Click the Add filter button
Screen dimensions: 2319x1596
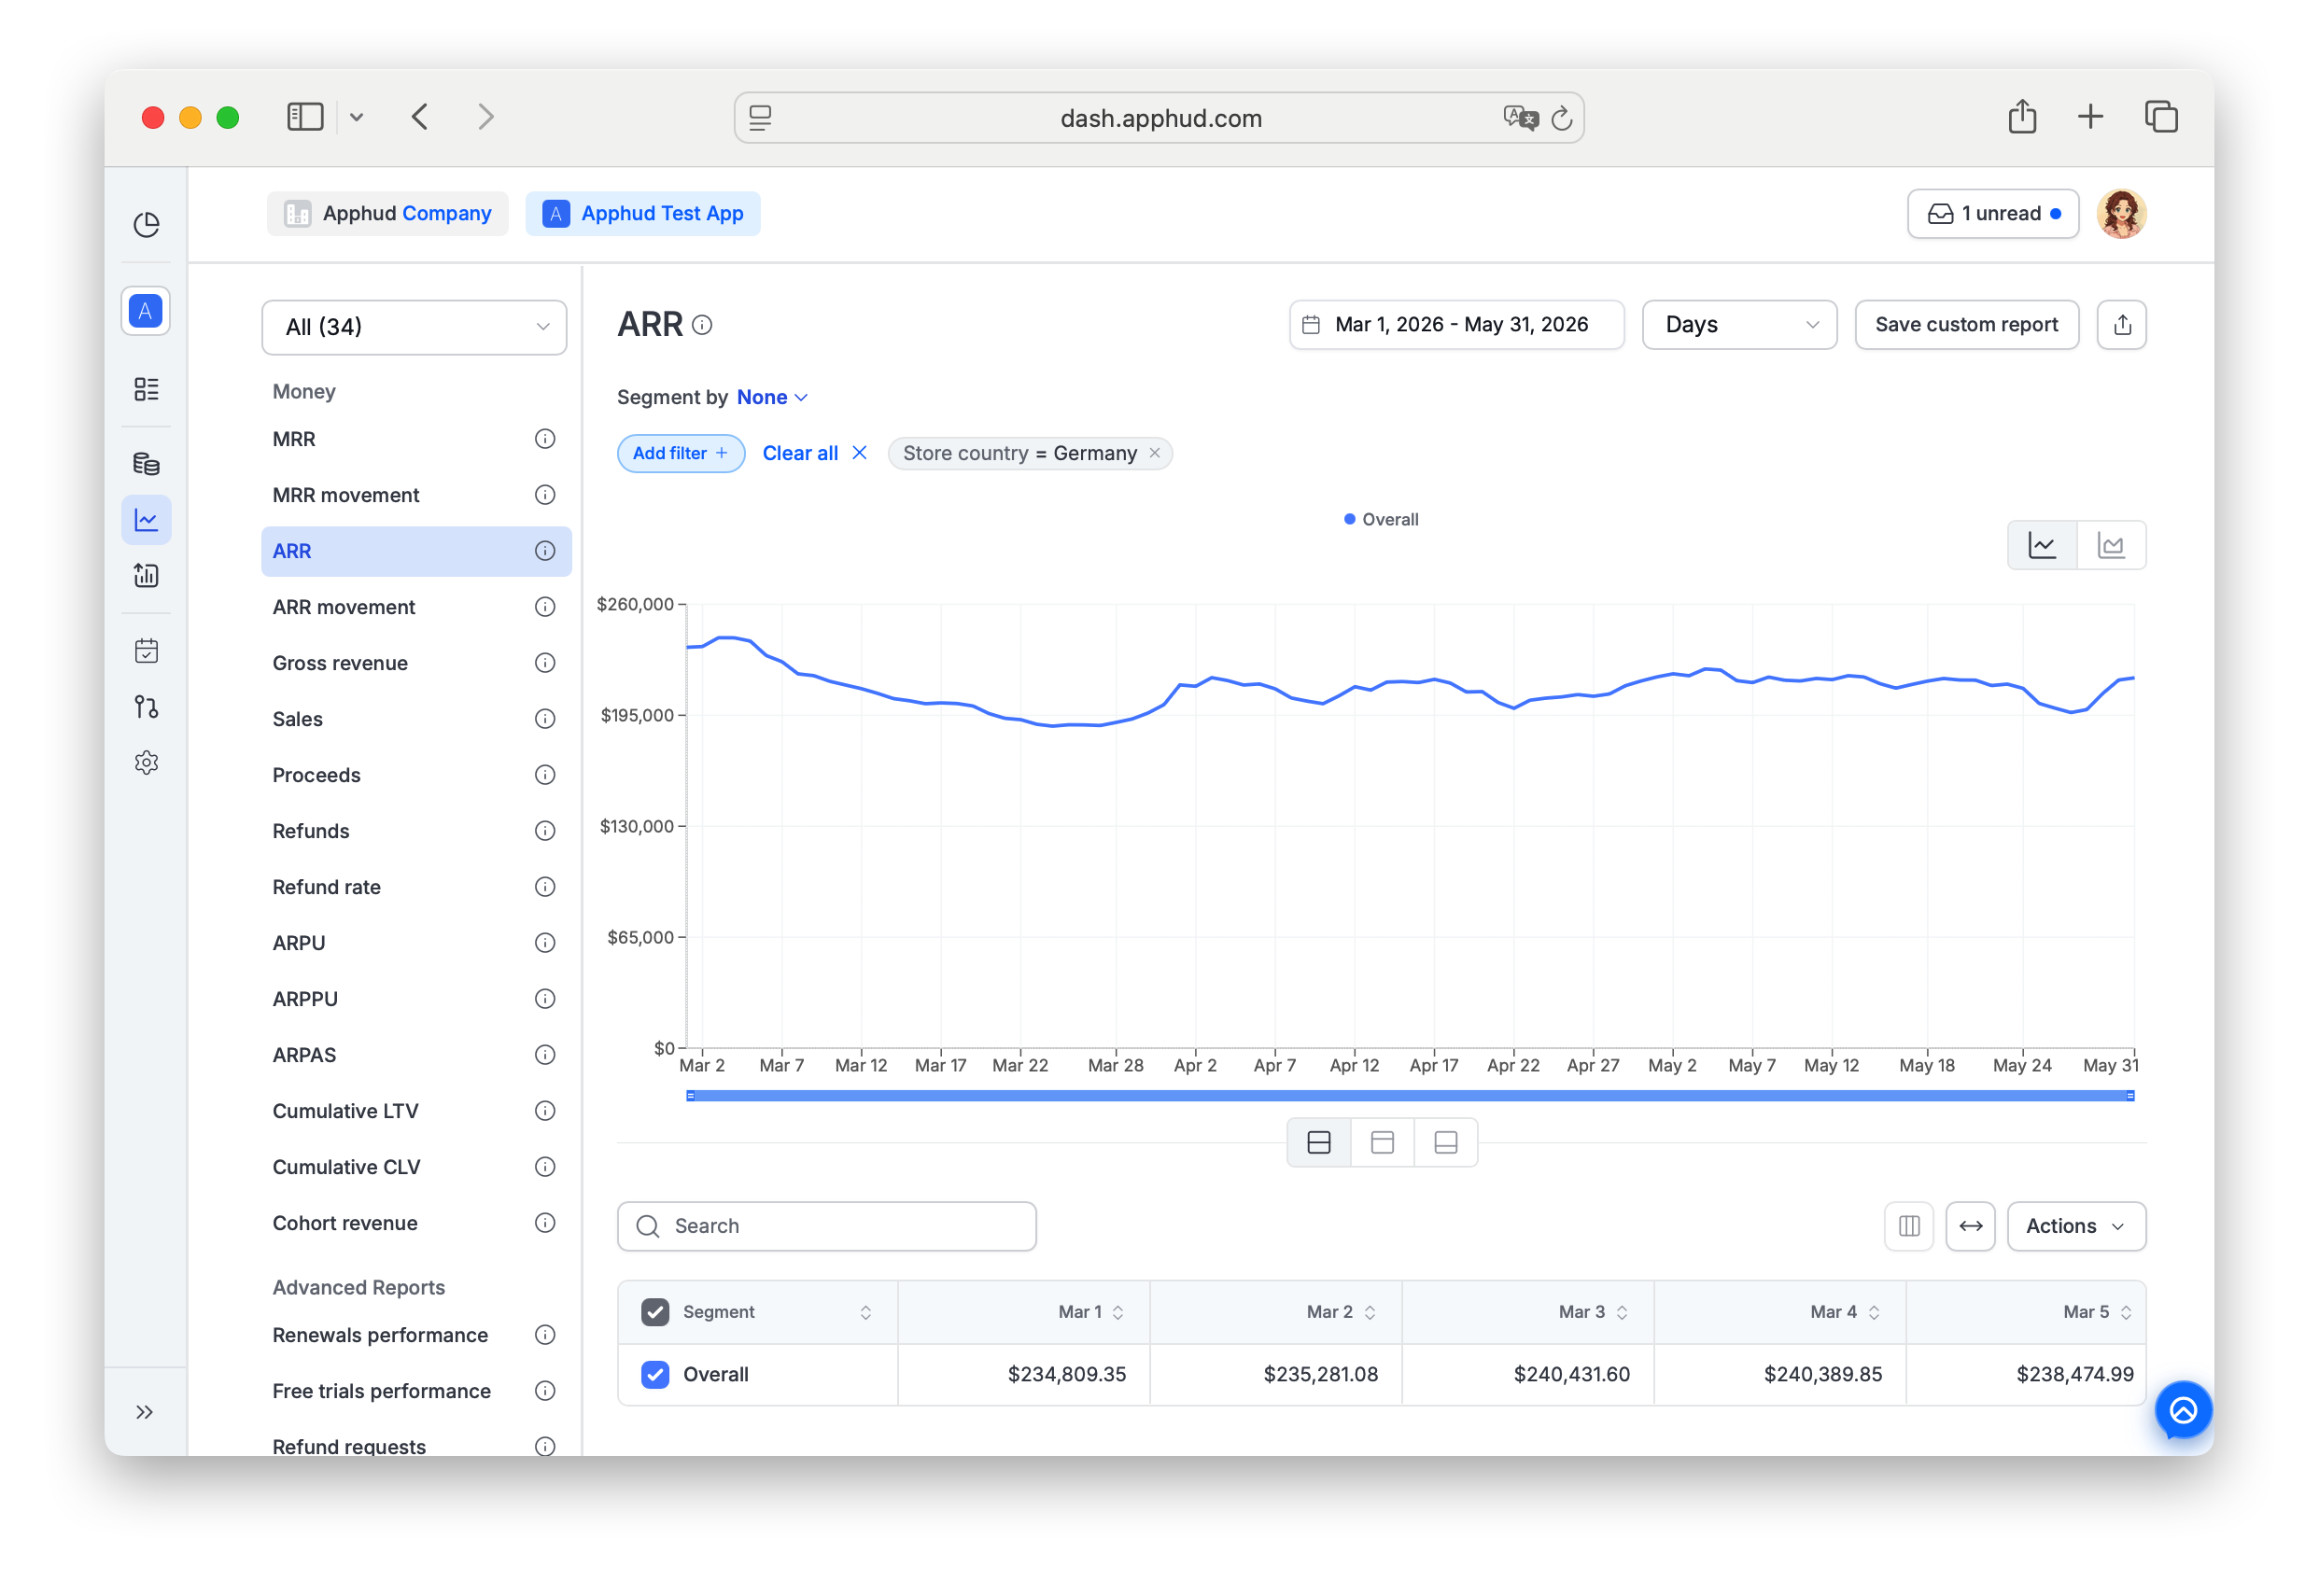click(x=680, y=453)
